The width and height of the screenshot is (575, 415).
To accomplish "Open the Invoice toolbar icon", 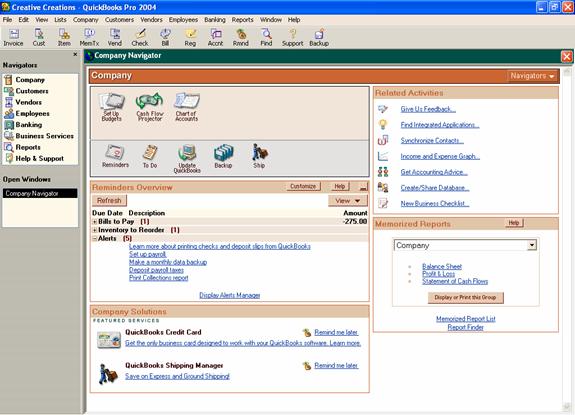I will click(x=13, y=37).
